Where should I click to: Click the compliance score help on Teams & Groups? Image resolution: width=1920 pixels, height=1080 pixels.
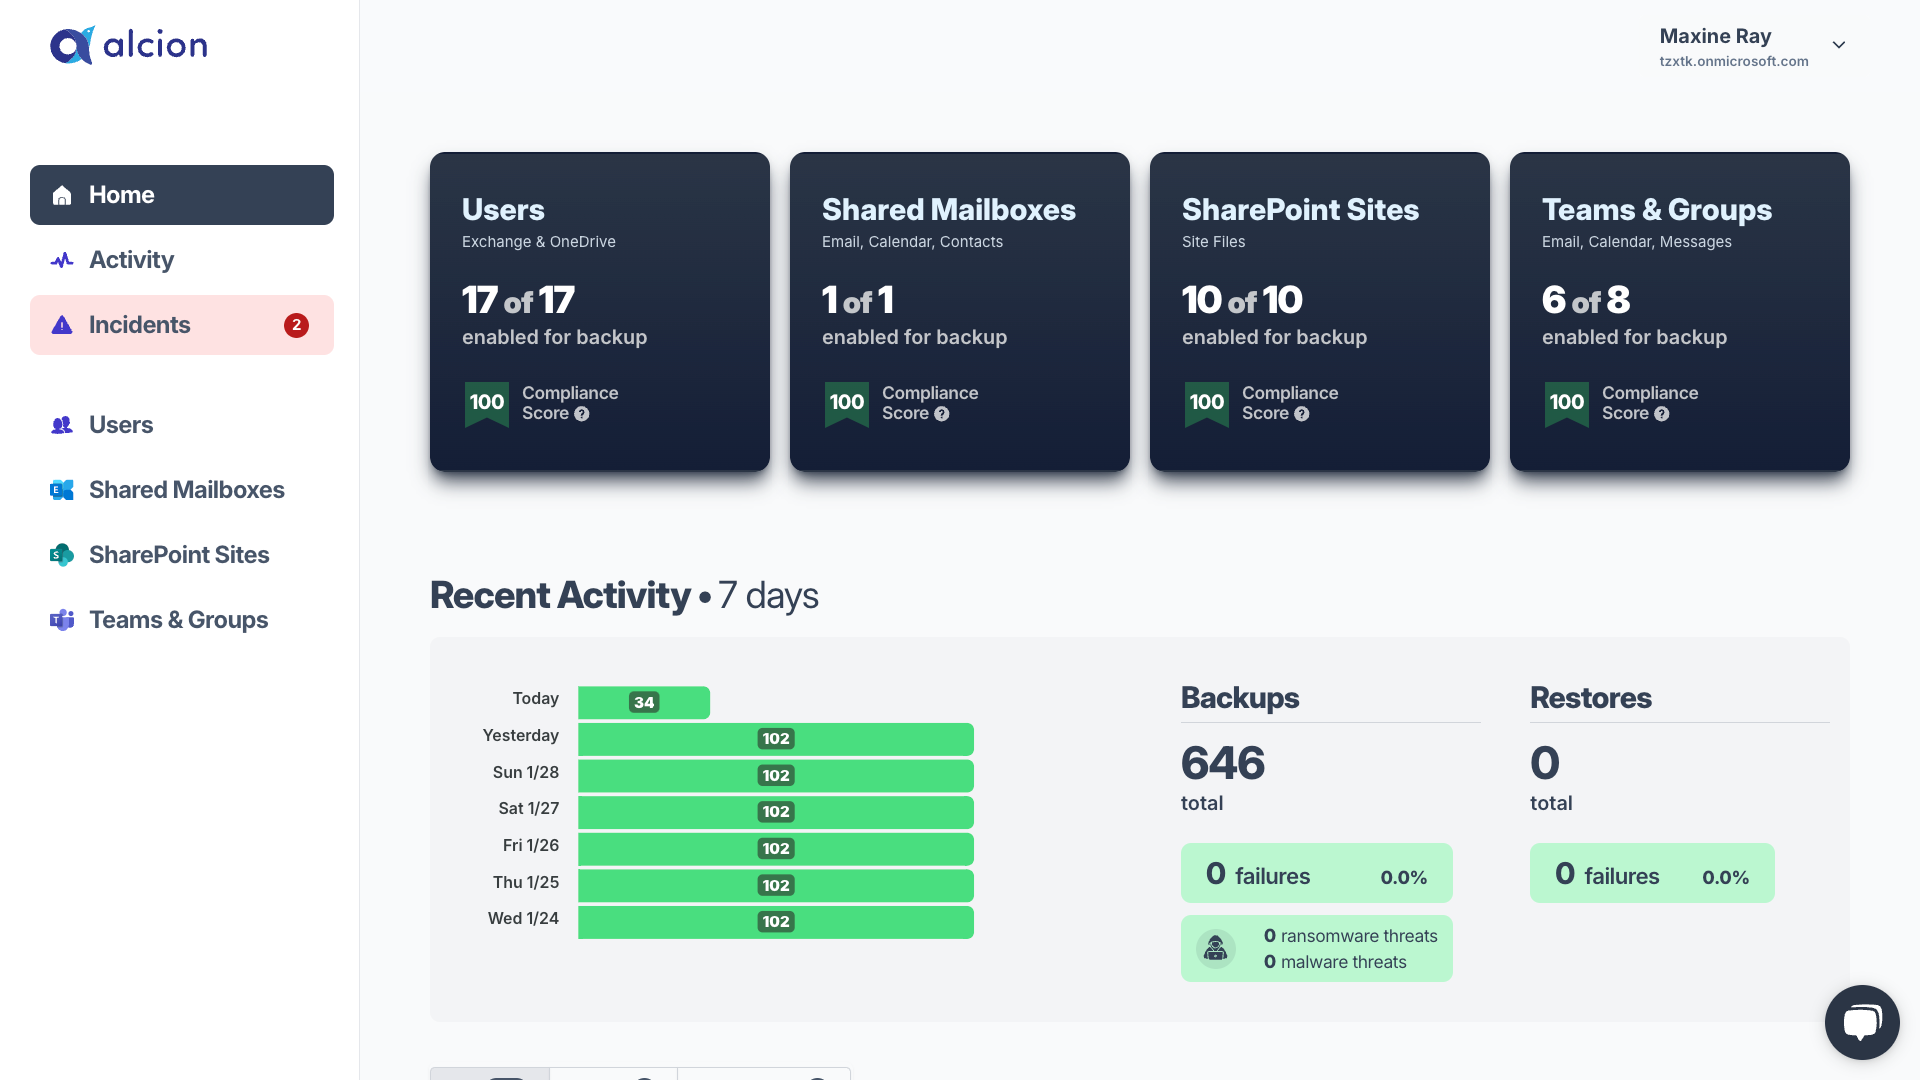click(x=1663, y=414)
